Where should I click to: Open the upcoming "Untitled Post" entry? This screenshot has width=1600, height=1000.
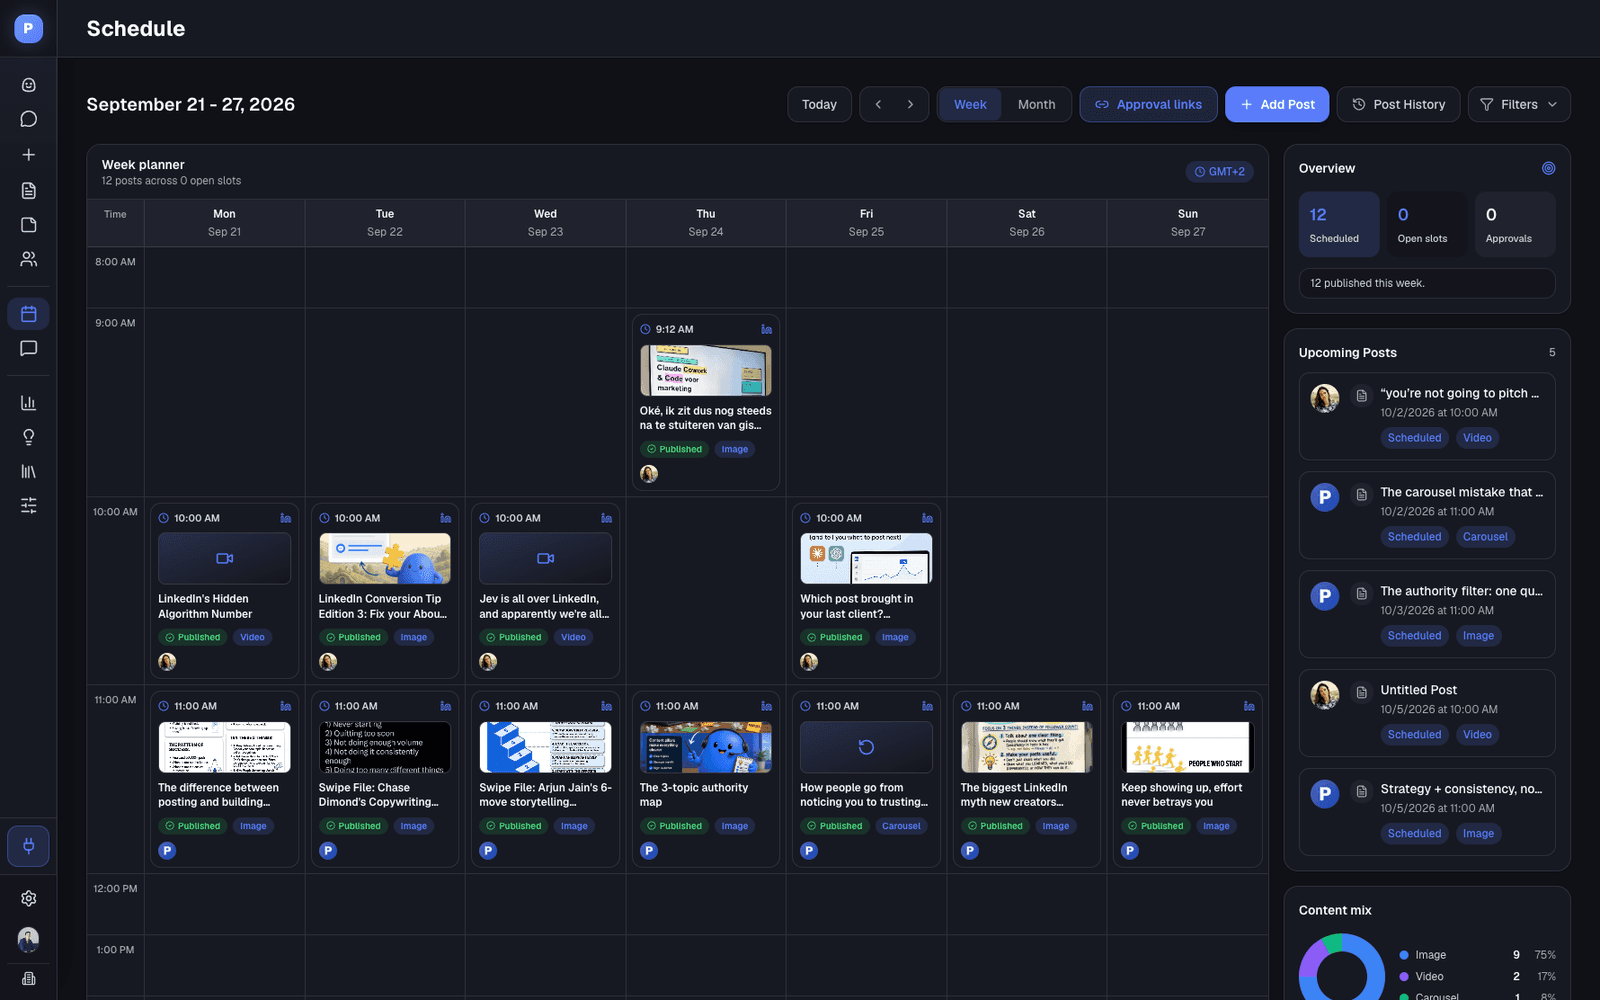[1427, 713]
